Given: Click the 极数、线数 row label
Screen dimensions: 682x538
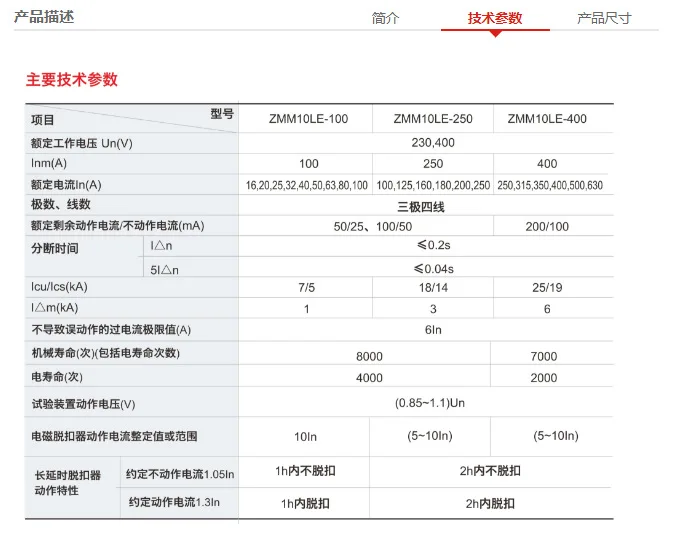Looking at the screenshot, I should tap(60, 204).
